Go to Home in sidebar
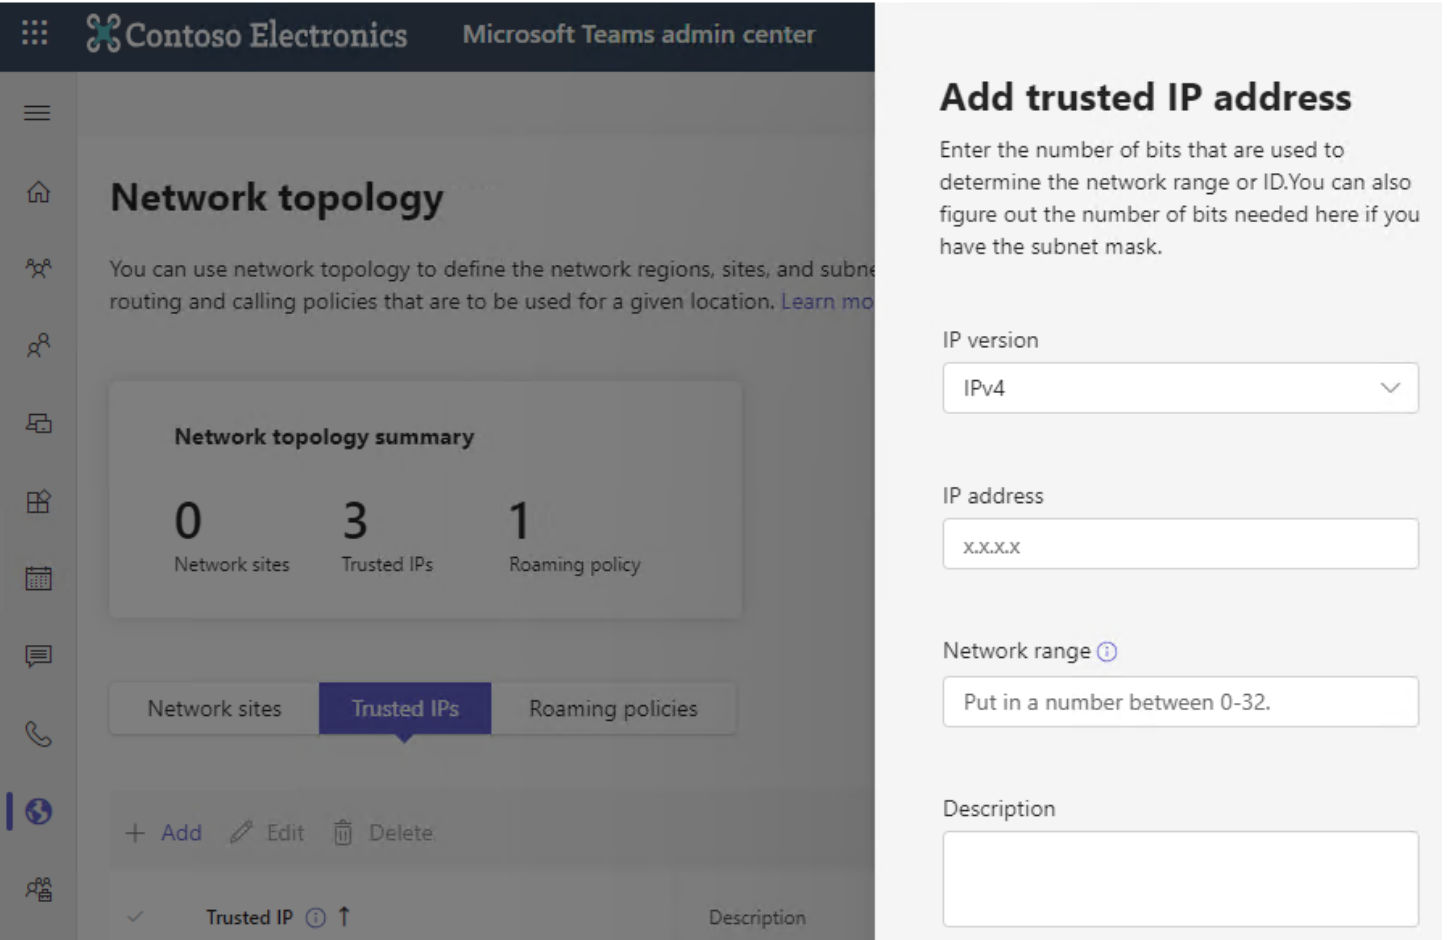 38,191
